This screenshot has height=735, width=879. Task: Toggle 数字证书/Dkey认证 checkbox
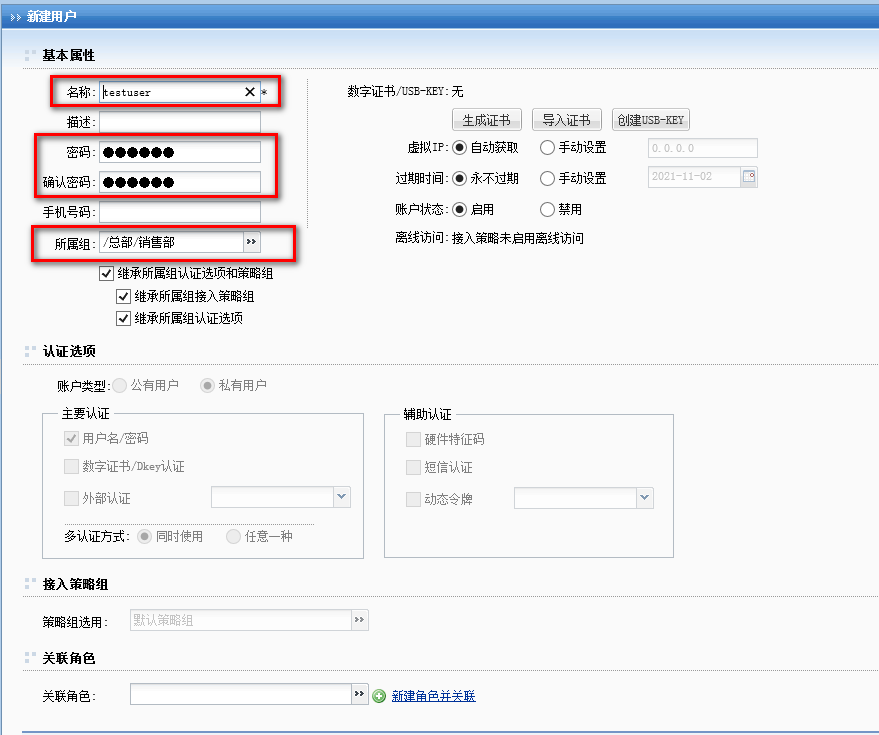coord(71,466)
